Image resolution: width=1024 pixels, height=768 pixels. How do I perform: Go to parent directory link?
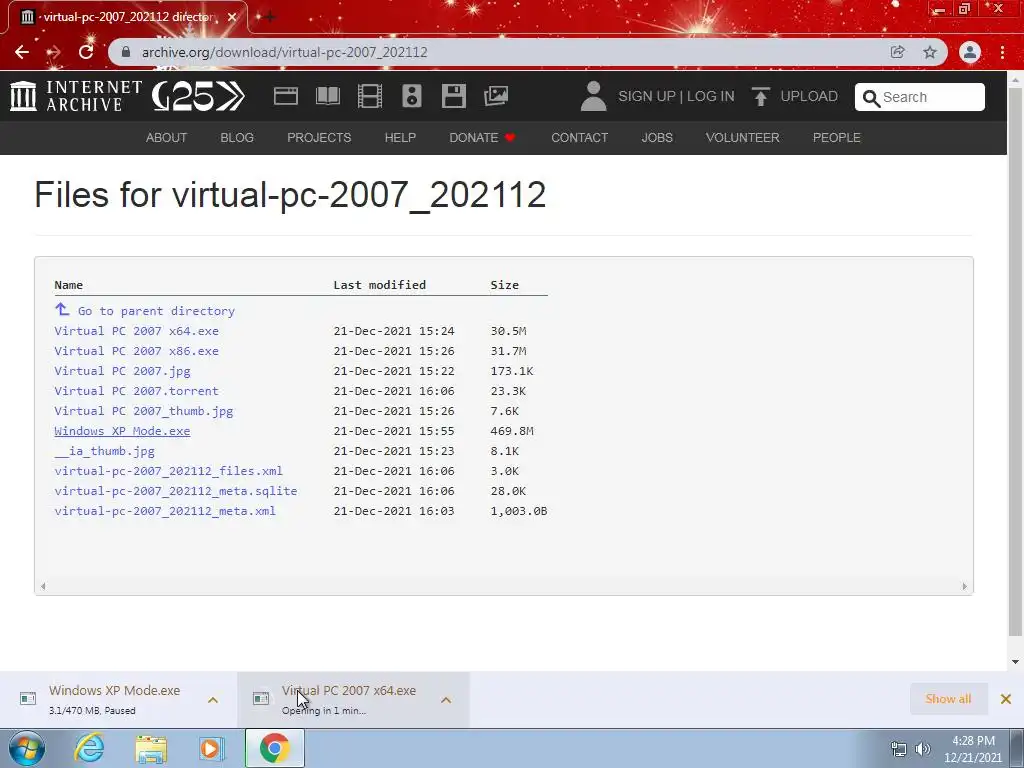coord(156,311)
